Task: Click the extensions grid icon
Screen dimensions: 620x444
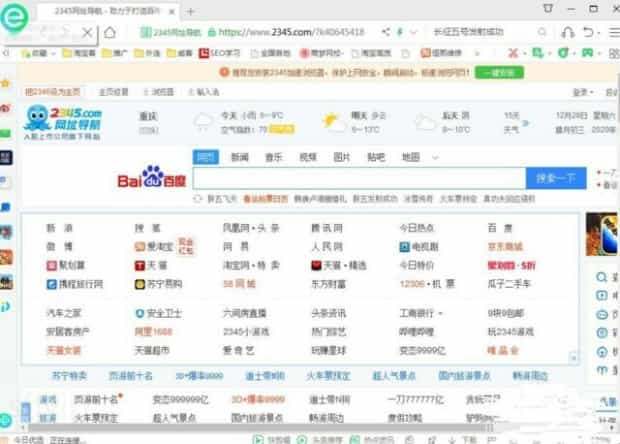Action: (614, 53)
